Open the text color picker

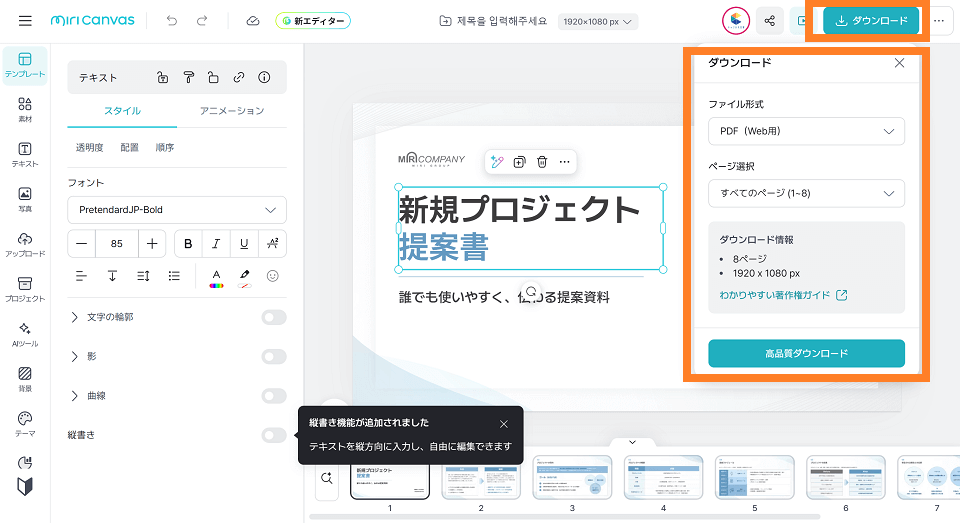click(x=215, y=276)
